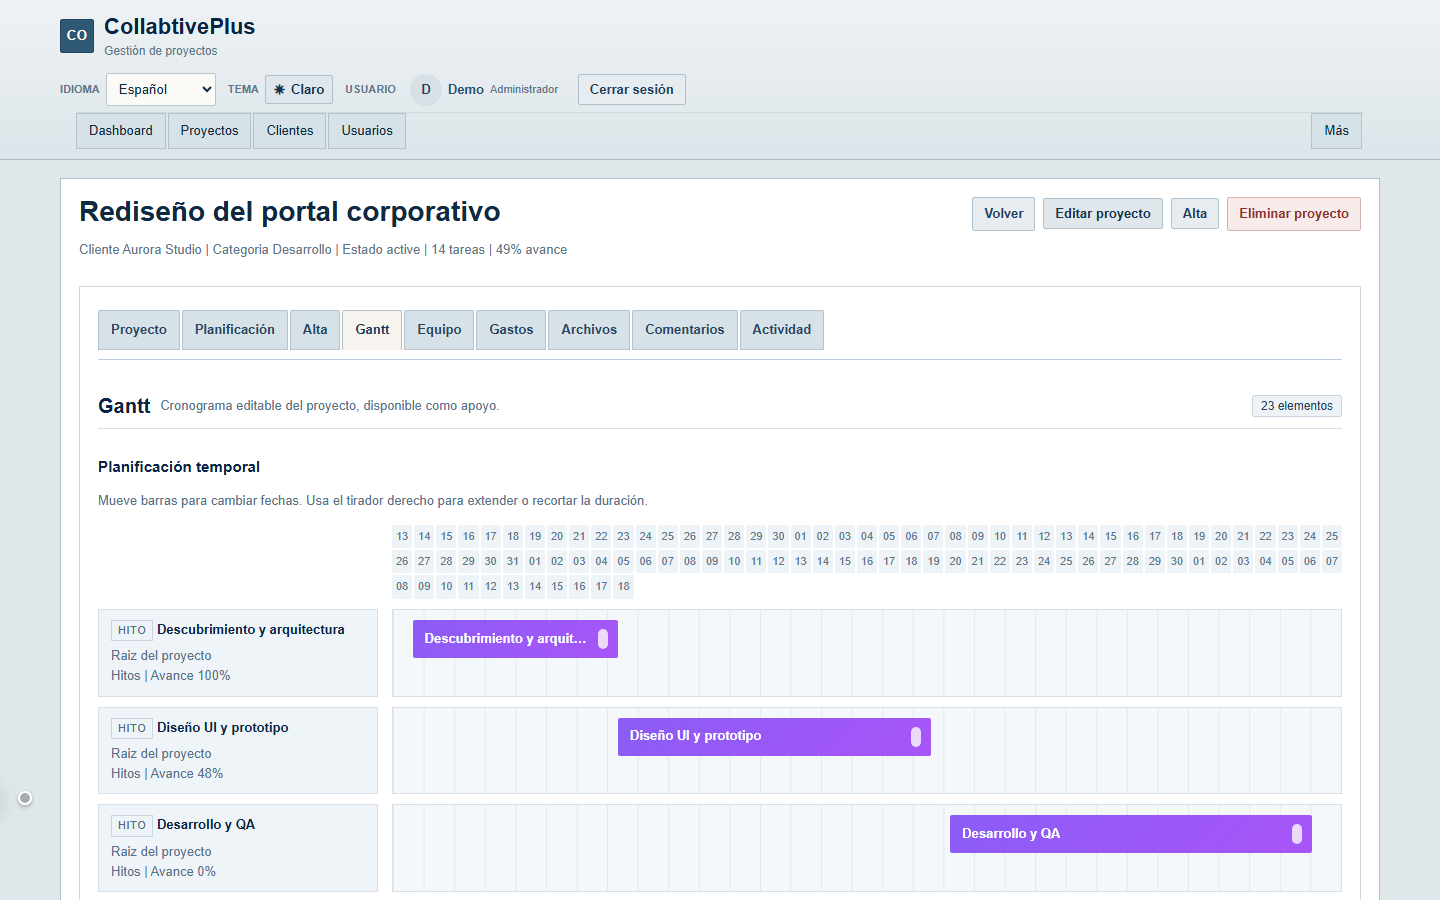Viewport: 1440px width, 900px height.
Task: Click the Rediseño del portal corporativo heading
Action: point(290,212)
